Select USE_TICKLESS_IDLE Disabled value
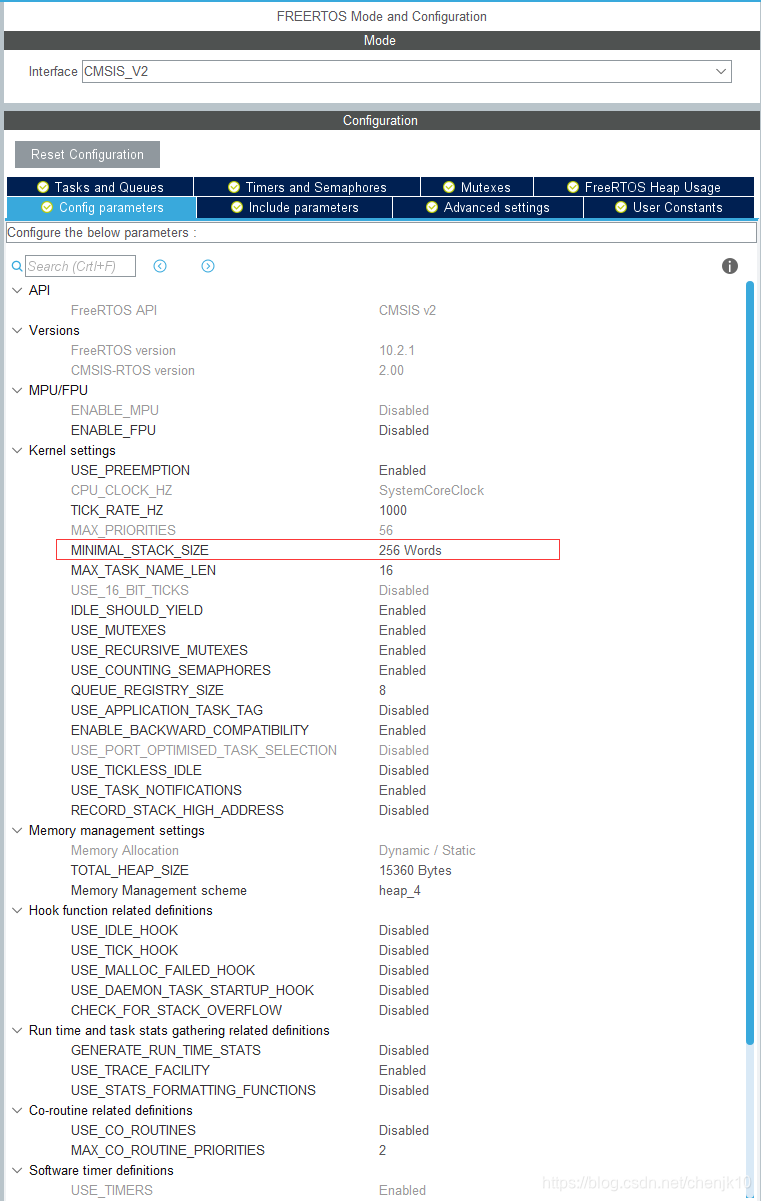The height and width of the screenshot is (1201, 761). [x=404, y=770]
